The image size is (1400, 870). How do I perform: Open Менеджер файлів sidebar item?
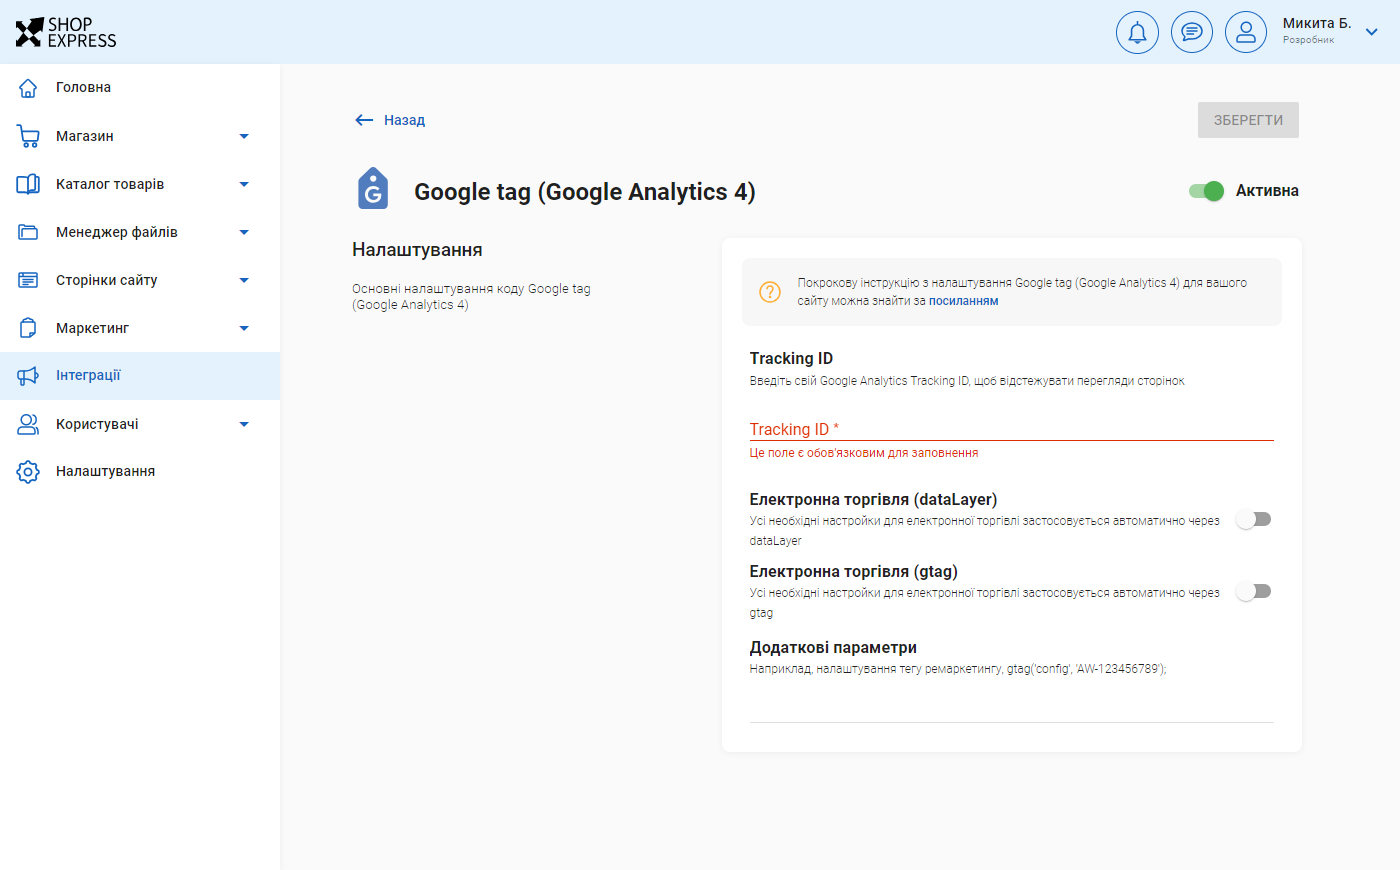pyautogui.click(x=140, y=232)
